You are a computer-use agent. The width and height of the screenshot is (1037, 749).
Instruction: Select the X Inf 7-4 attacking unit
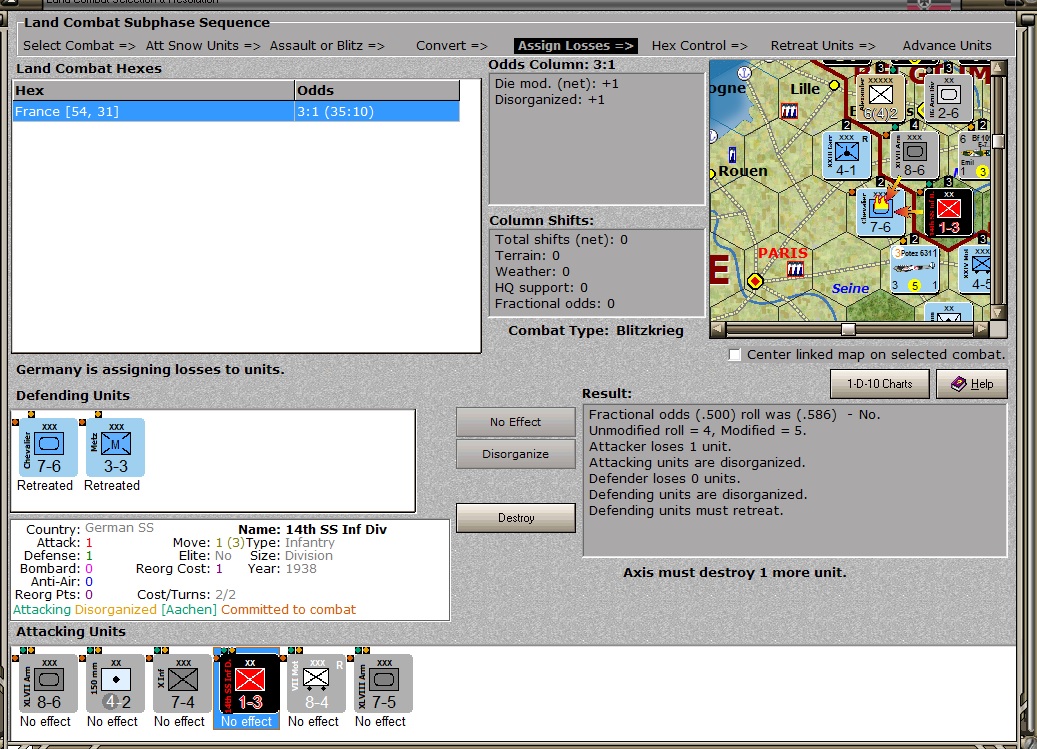pyautogui.click(x=183, y=684)
